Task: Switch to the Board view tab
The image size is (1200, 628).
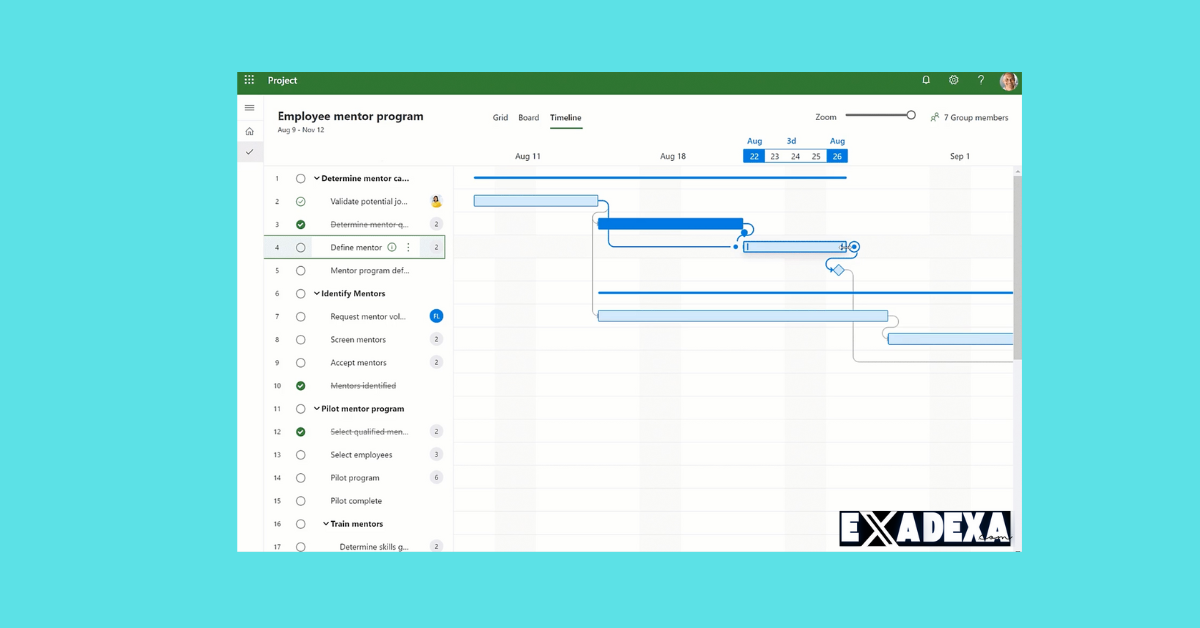Action: click(x=528, y=117)
